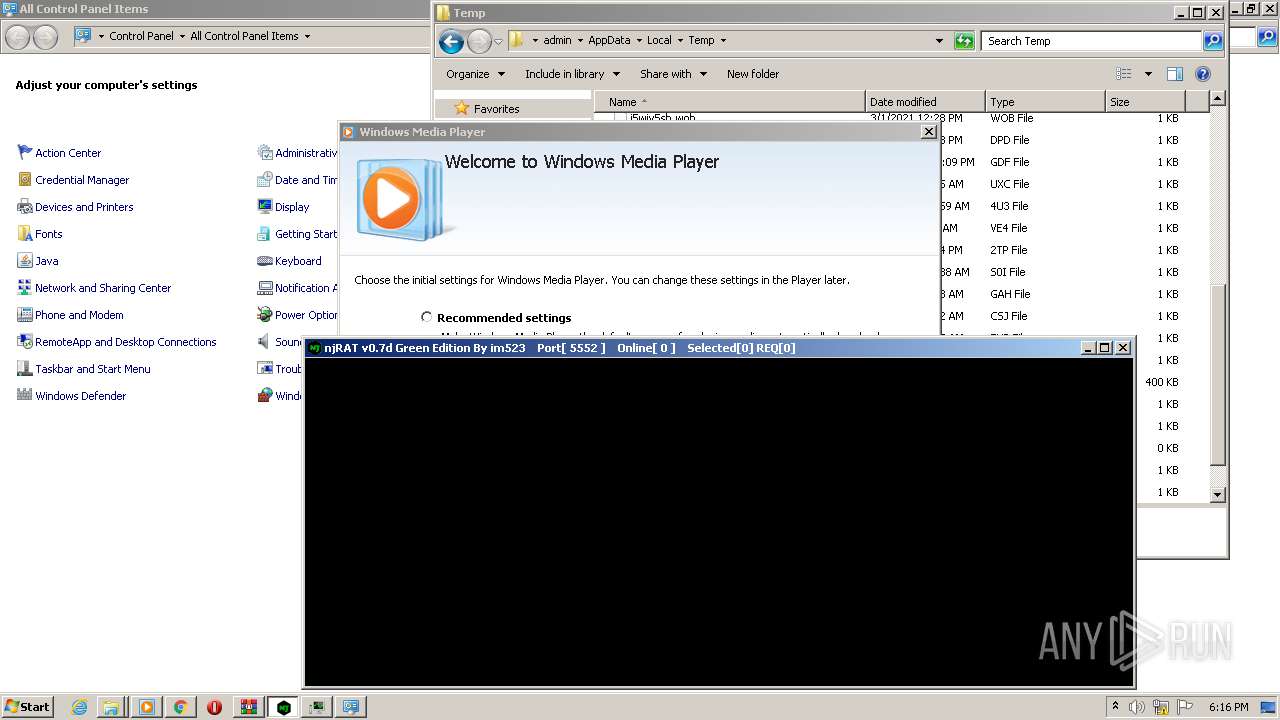Click the Action Center flag tray icon
Screen dimensions: 1280x720
[x=1185, y=707]
